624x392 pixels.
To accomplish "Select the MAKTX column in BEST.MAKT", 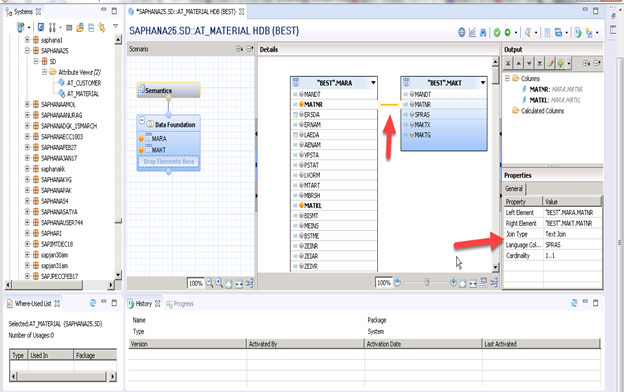I will (444, 125).
